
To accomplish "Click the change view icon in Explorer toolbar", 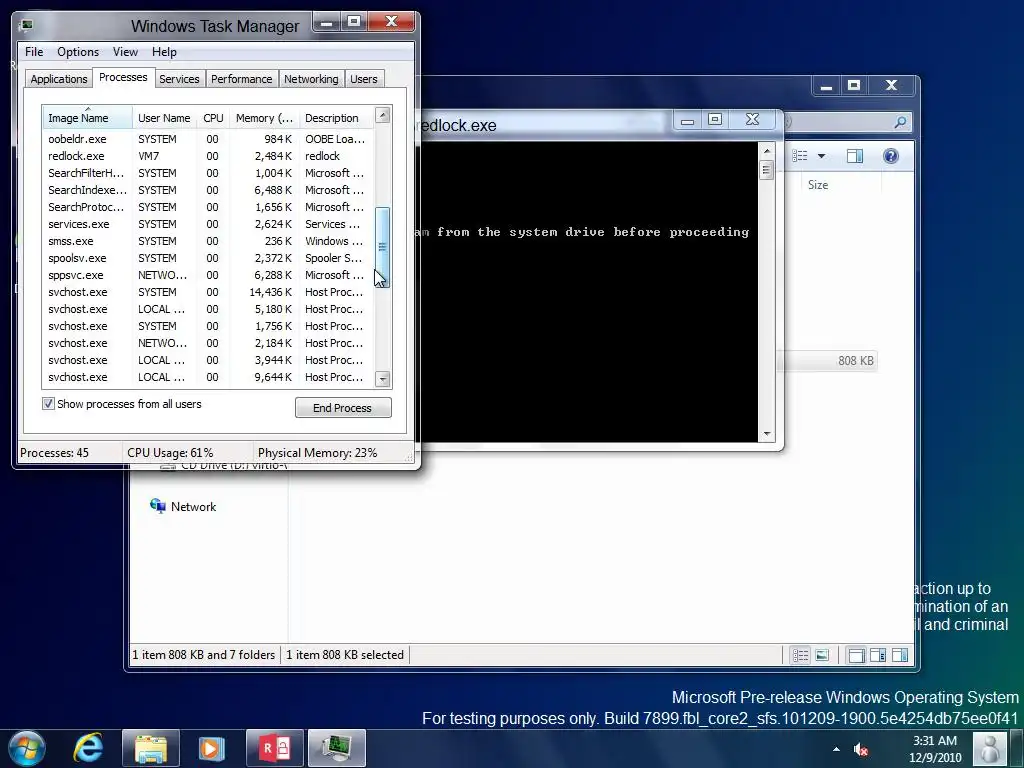I will (x=800, y=155).
